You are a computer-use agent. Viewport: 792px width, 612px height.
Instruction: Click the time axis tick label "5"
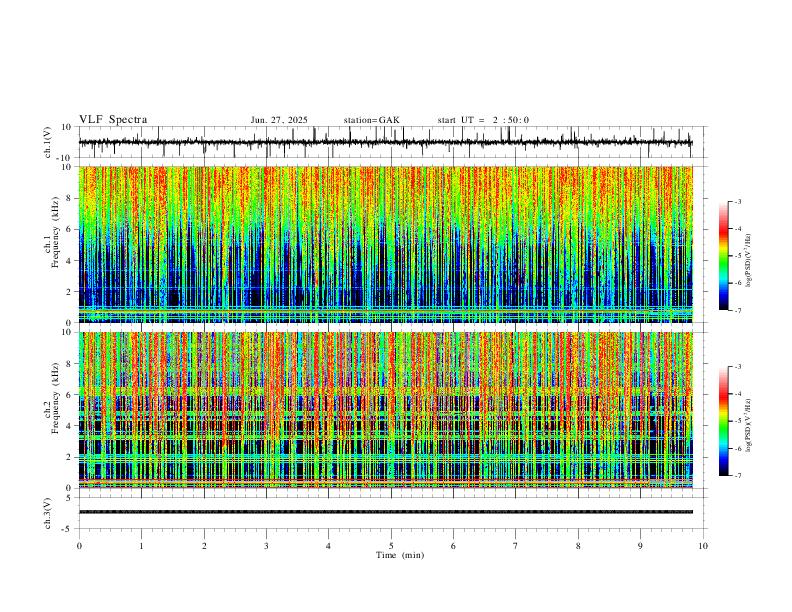pyautogui.click(x=391, y=546)
